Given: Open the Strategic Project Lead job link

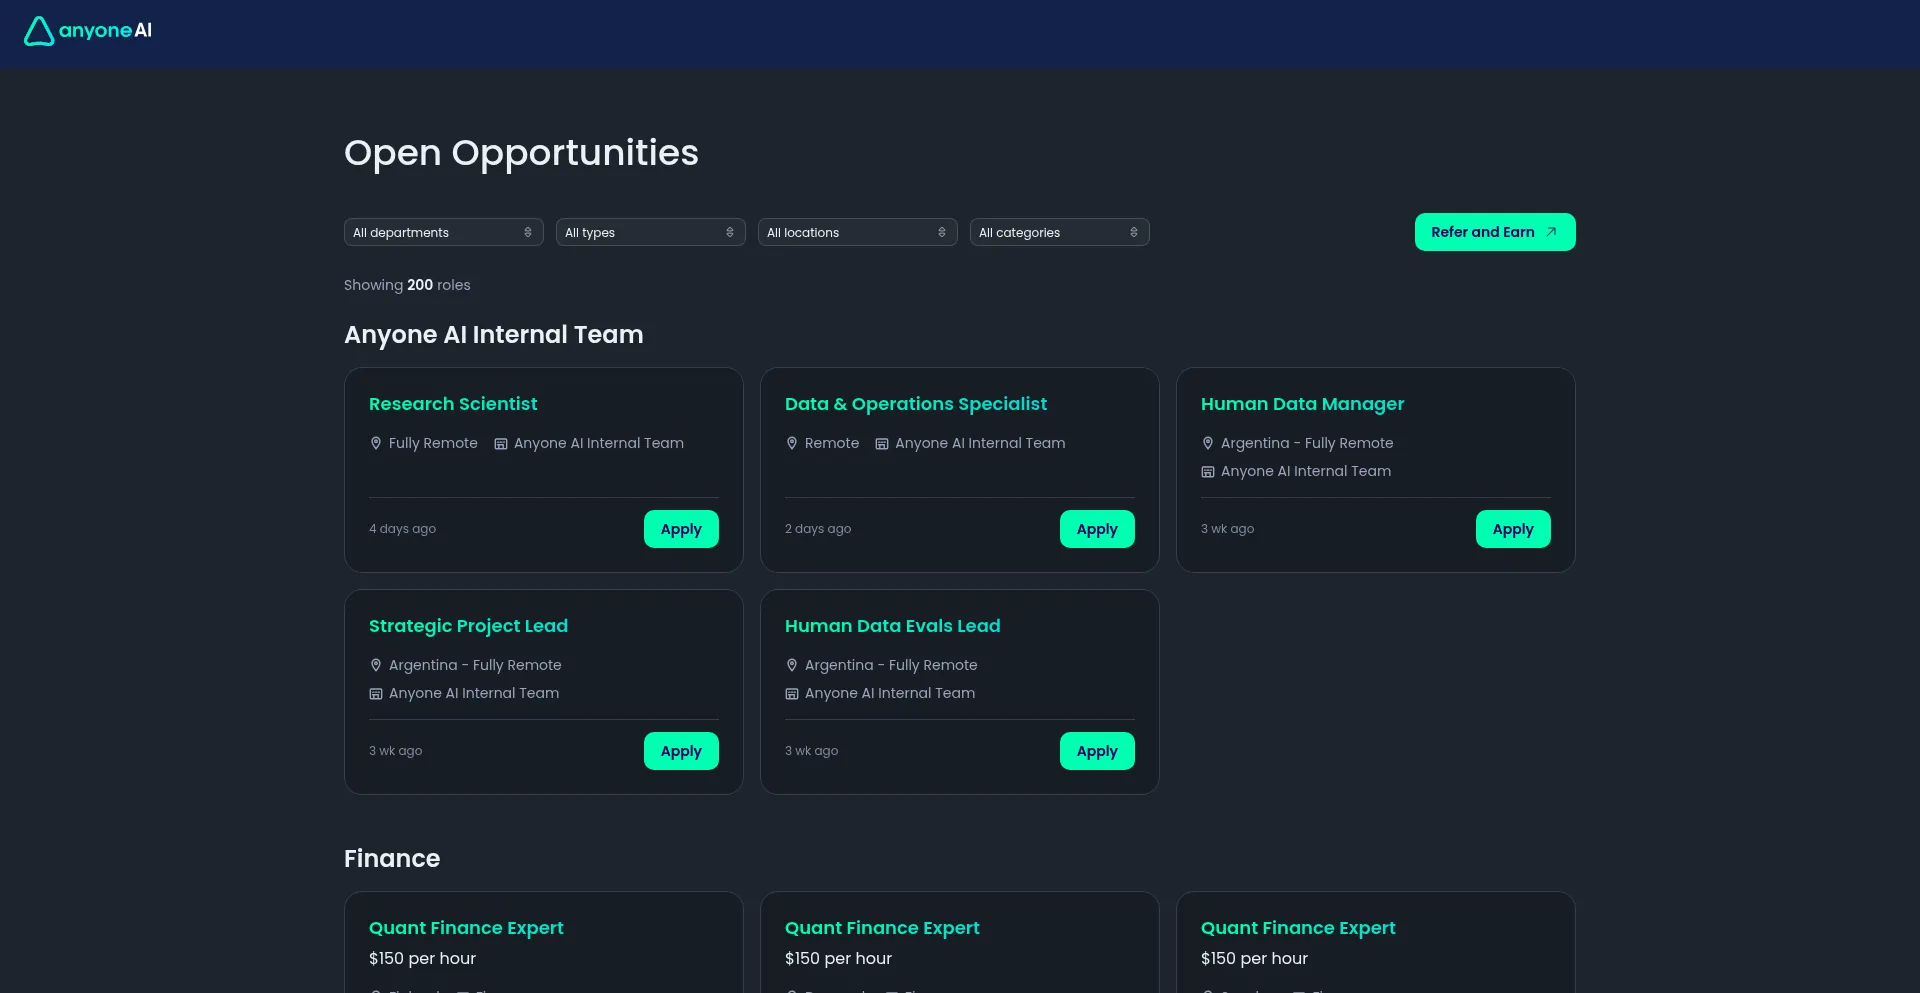Looking at the screenshot, I should click(x=468, y=626).
